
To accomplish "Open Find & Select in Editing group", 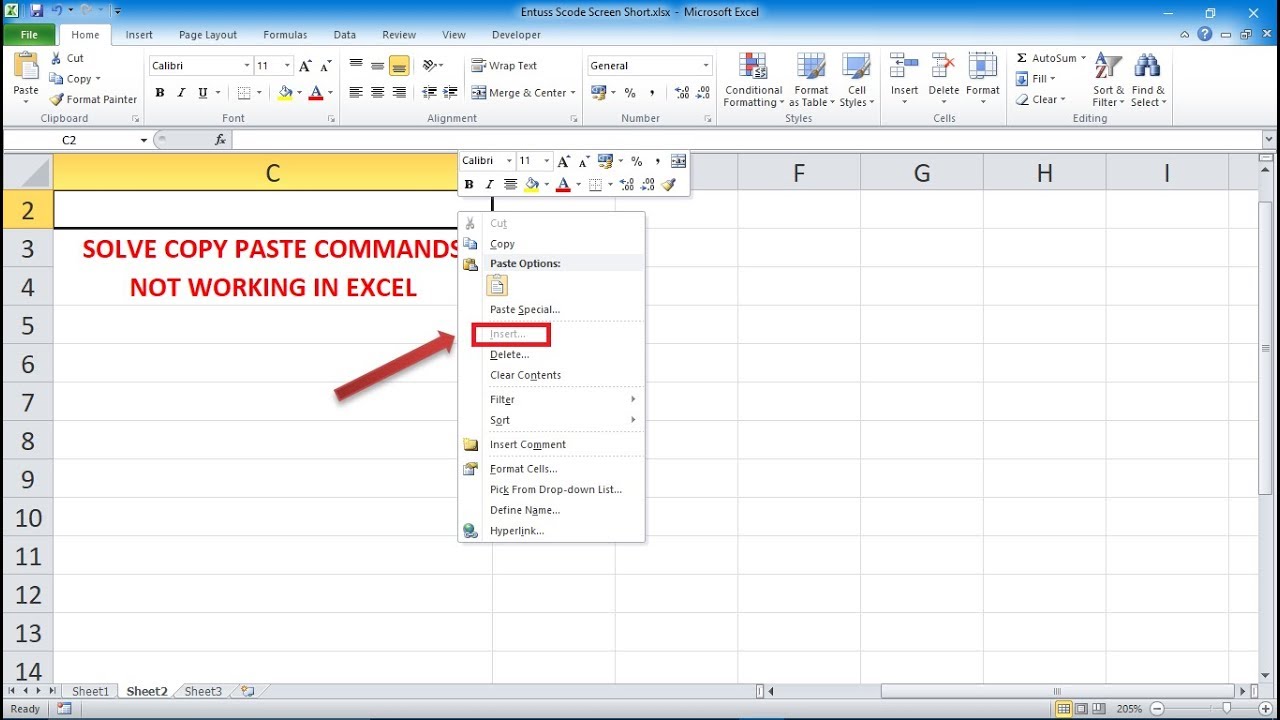I will point(1148,80).
